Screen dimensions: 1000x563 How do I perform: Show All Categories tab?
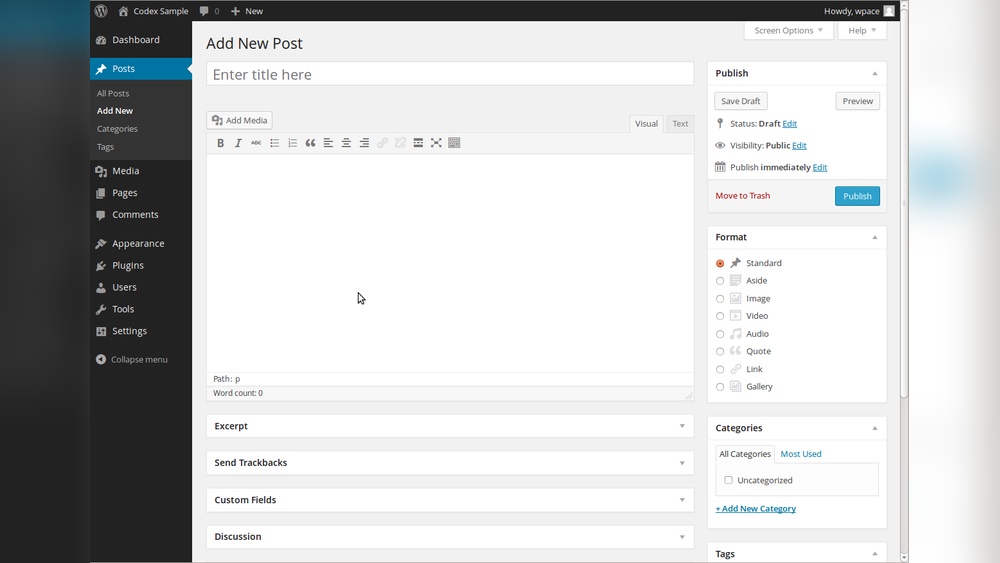click(745, 454)
